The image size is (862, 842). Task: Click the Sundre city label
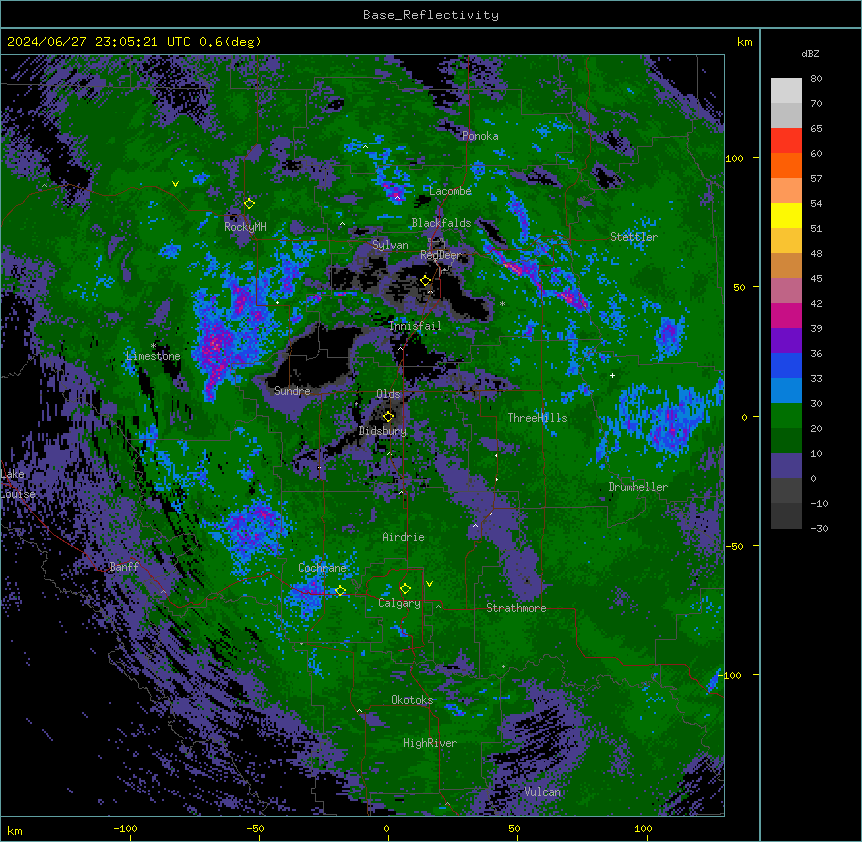(x=292, y=391)
